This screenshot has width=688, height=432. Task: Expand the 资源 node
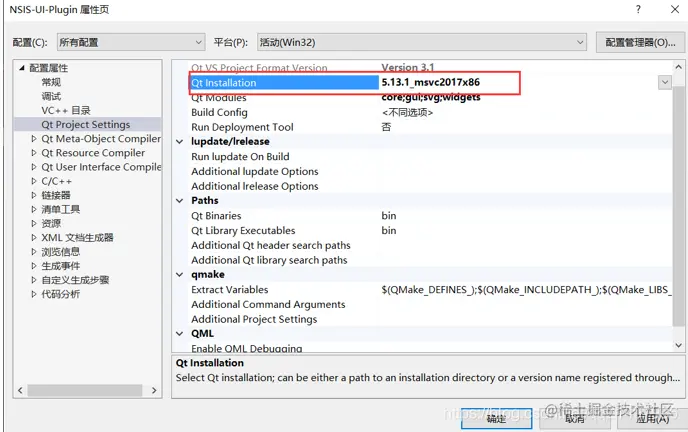(x=34, y=223)
